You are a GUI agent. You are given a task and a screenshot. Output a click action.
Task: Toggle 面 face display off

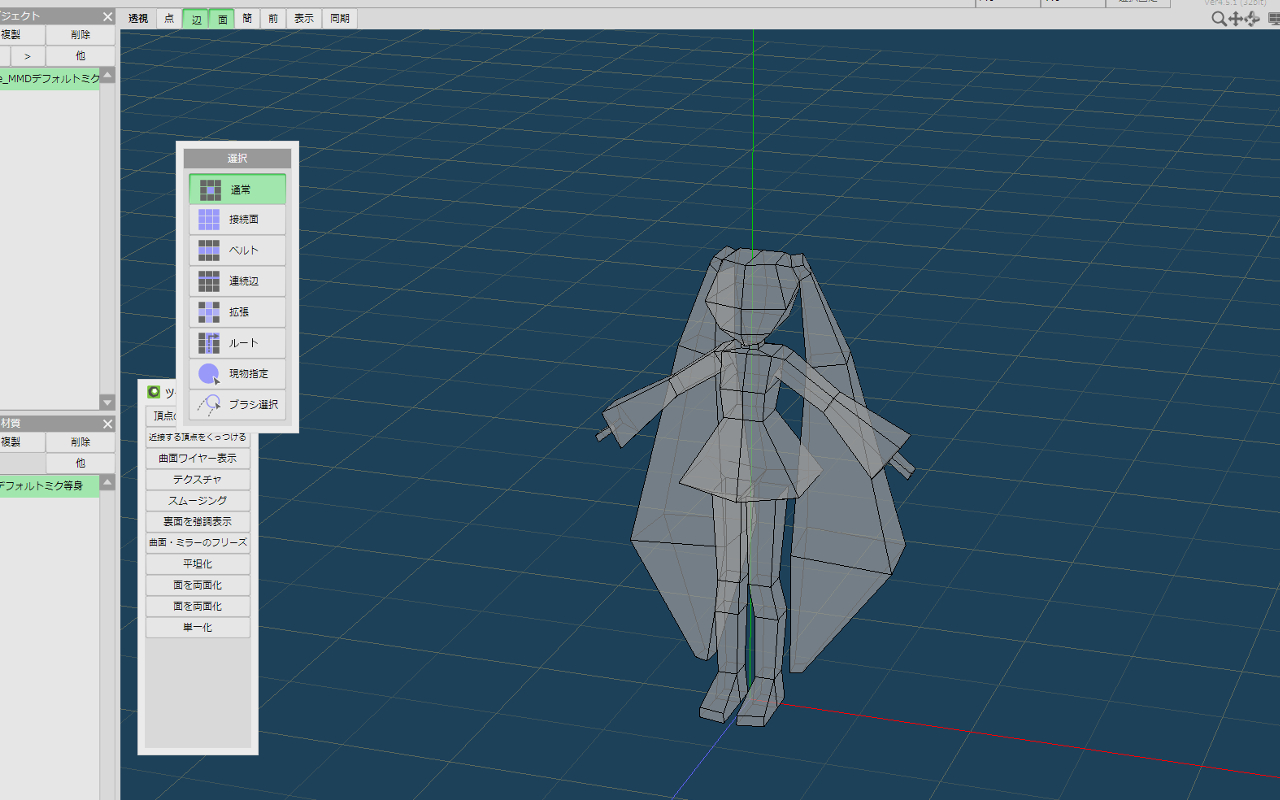click(x=222, y=18)
